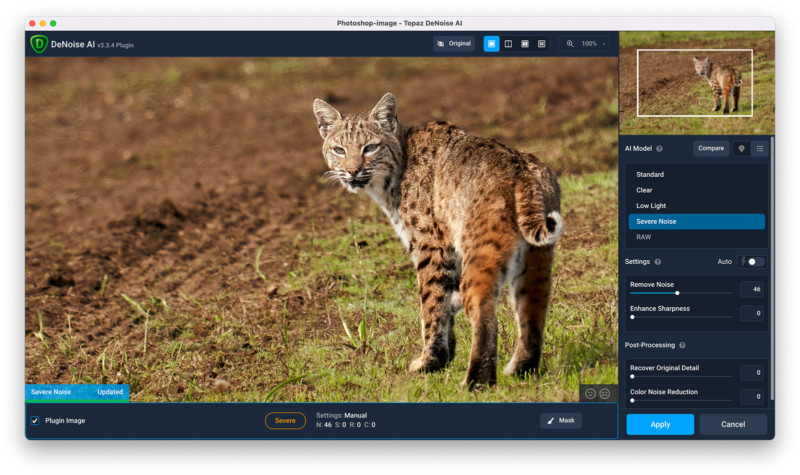This screenshot has height=475, width=800.
Task: Select the RAW AI model
Action: tap(696, 237)
